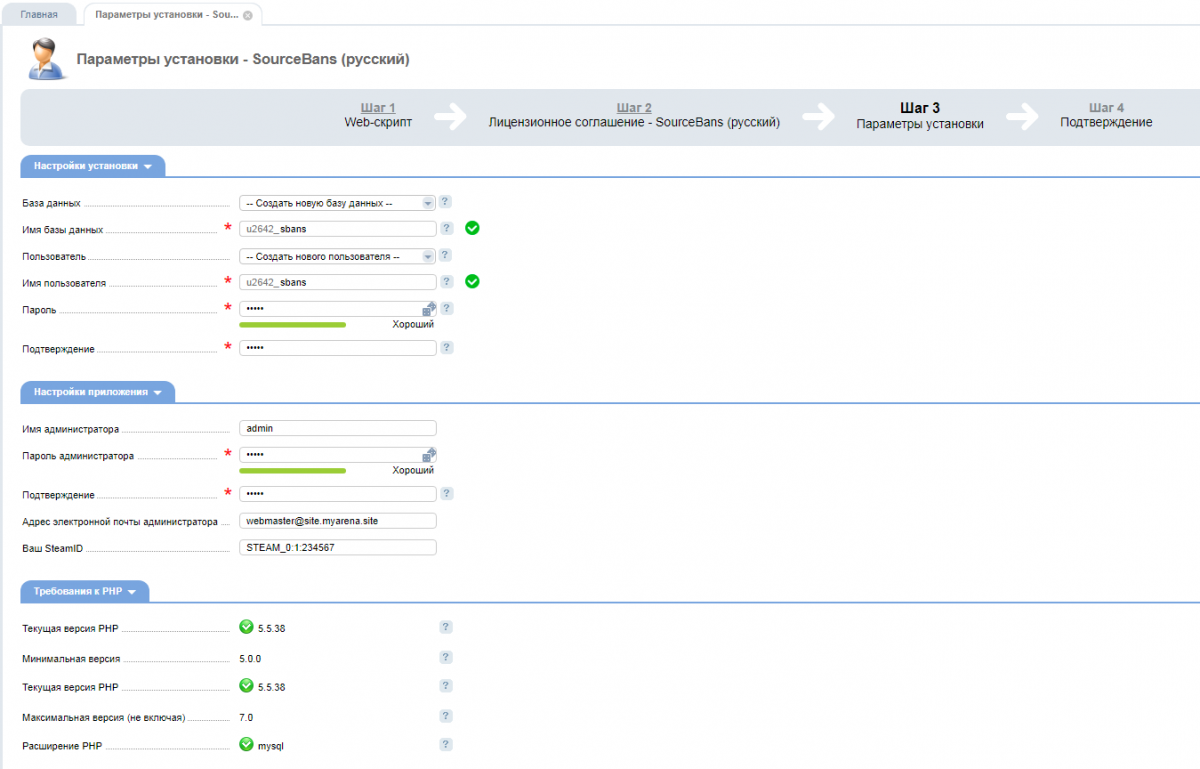Close the Параметры установки tab
The width and height of the screenshot is (1200, 769).
(248, 15)
